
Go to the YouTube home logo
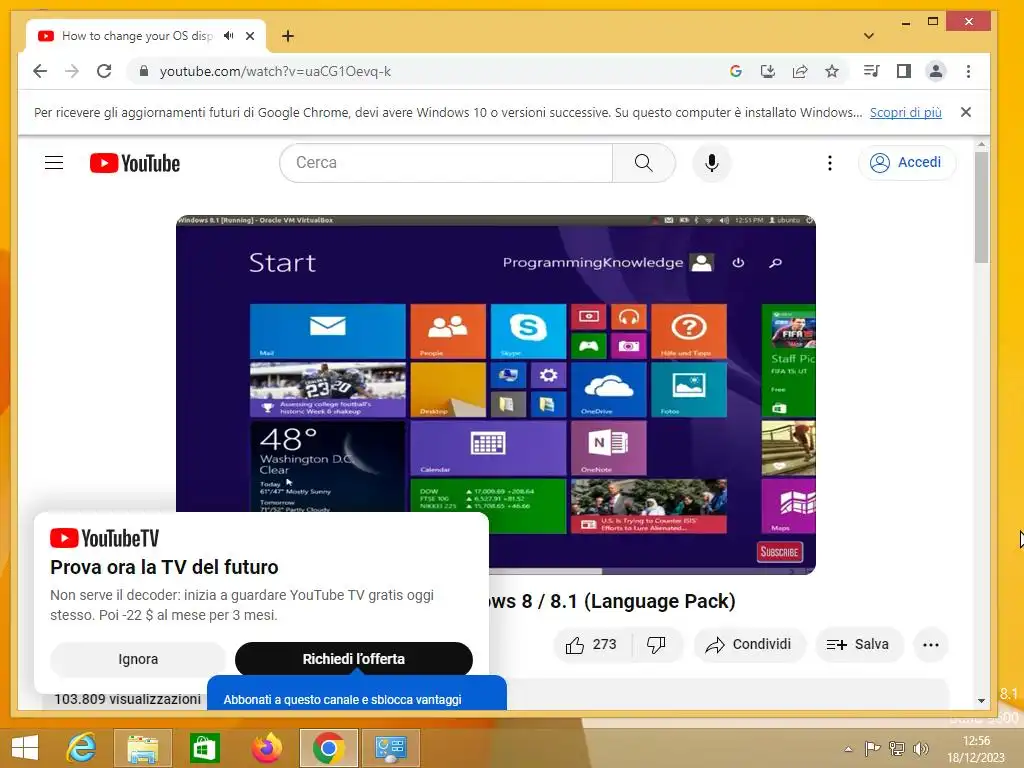(135, 163)
